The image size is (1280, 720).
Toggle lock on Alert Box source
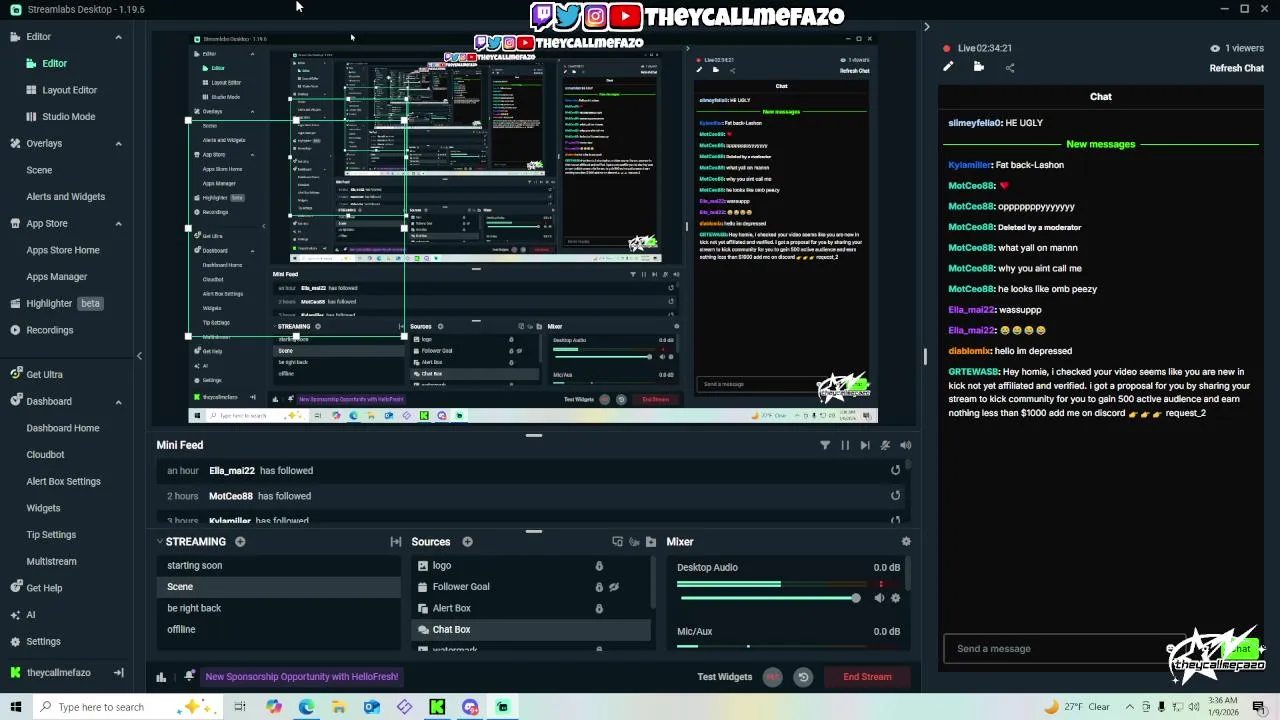coord(599,608)
